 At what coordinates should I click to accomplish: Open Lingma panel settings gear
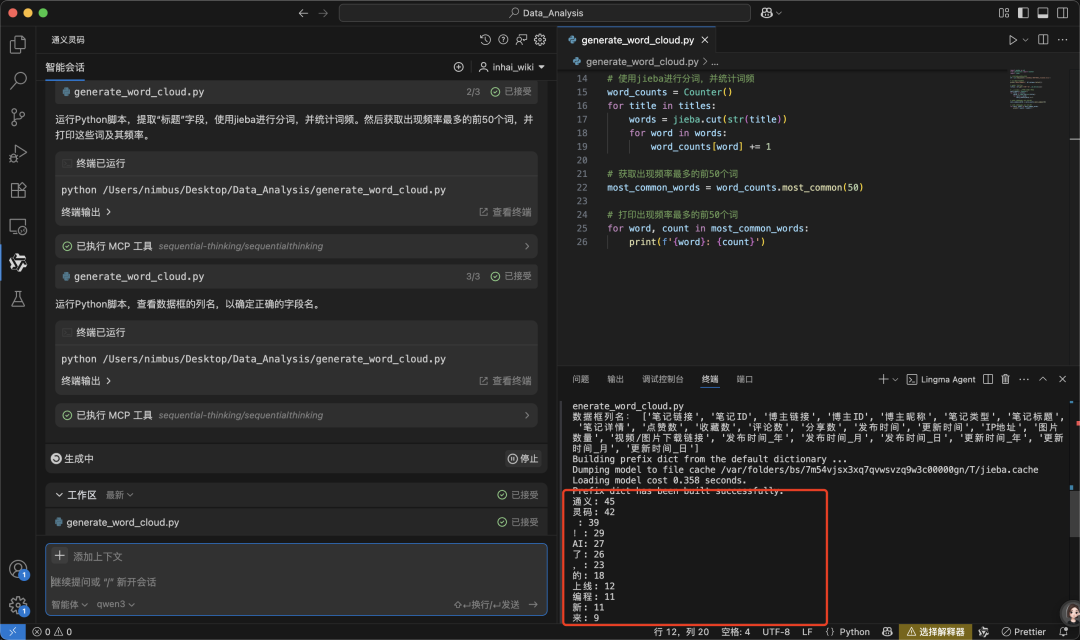coord(540,40)
